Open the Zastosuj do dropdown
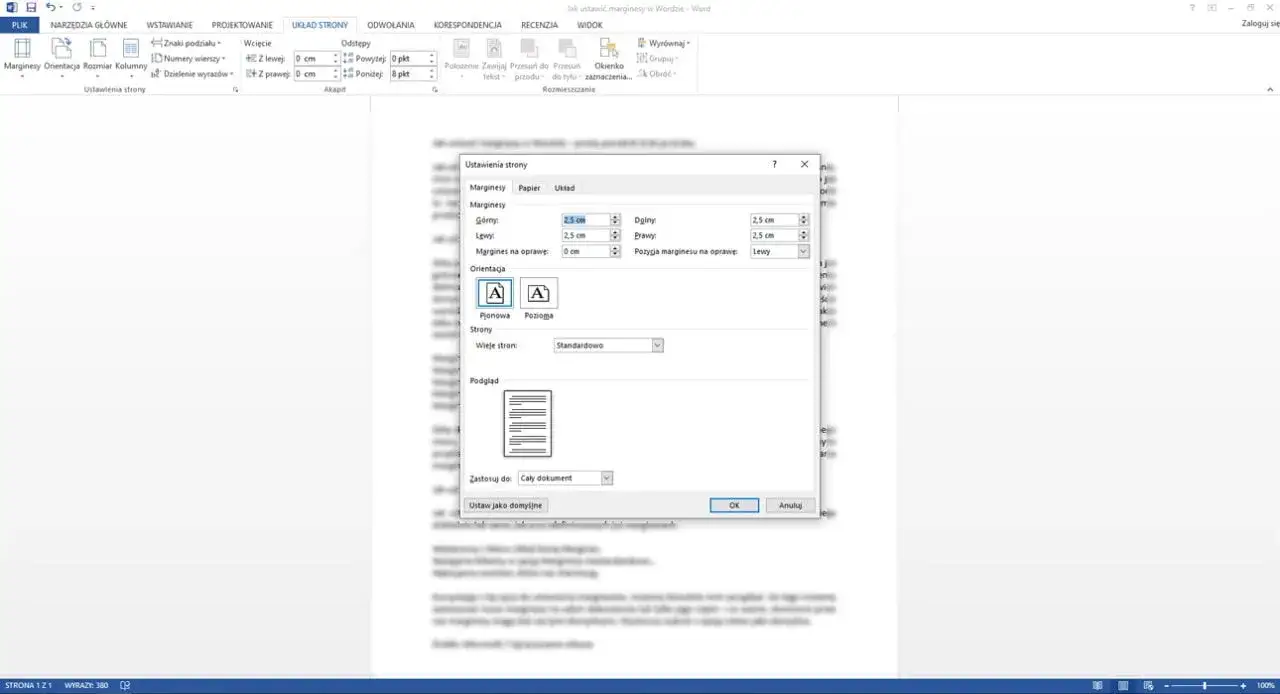This screenshot has width=1280, height=694. [606, 478]
